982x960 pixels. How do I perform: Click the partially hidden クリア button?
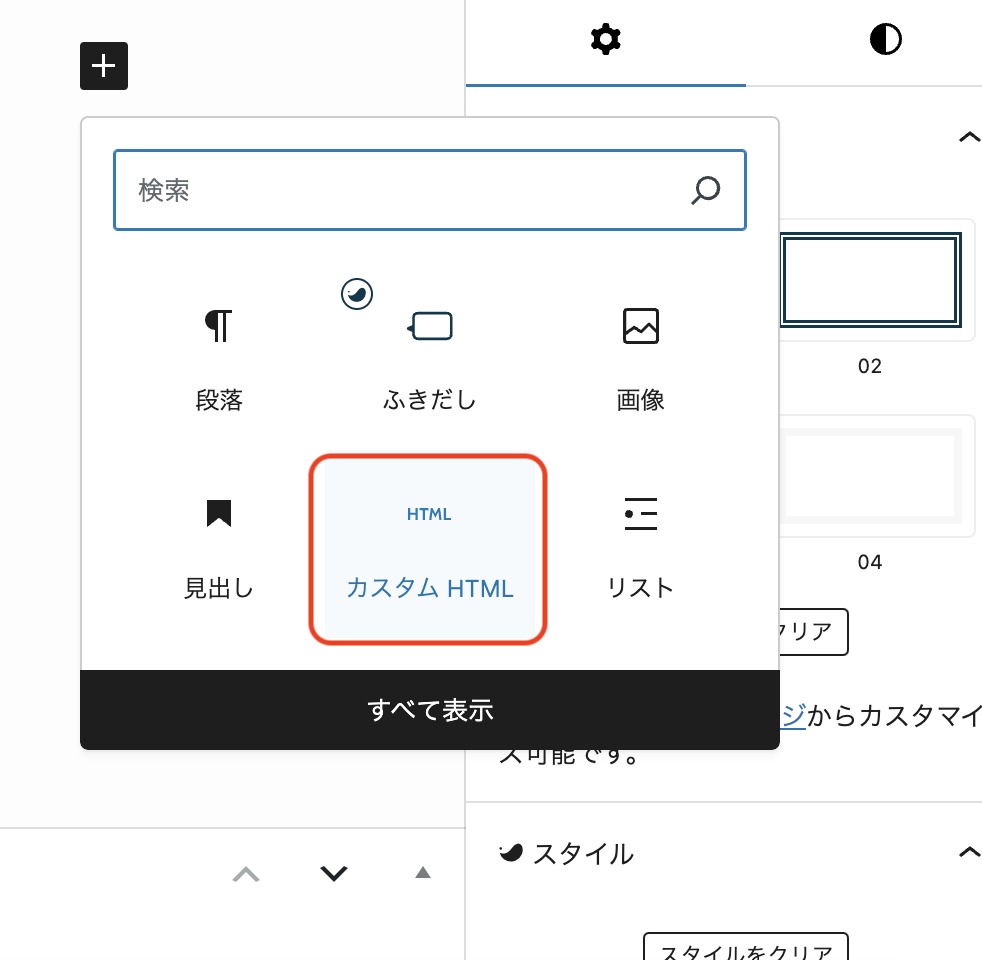(814, 632)
